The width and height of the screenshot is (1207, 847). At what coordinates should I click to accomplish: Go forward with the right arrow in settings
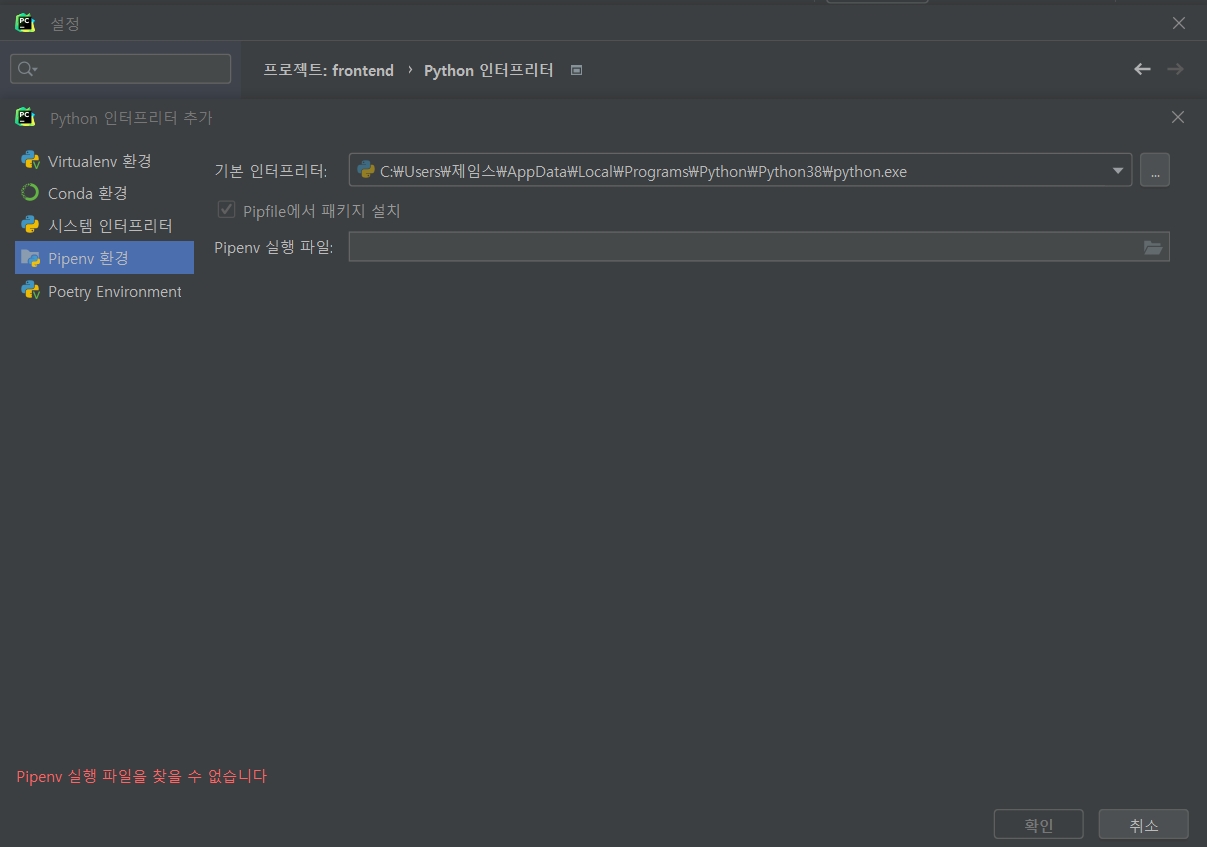pos(1175,69)
